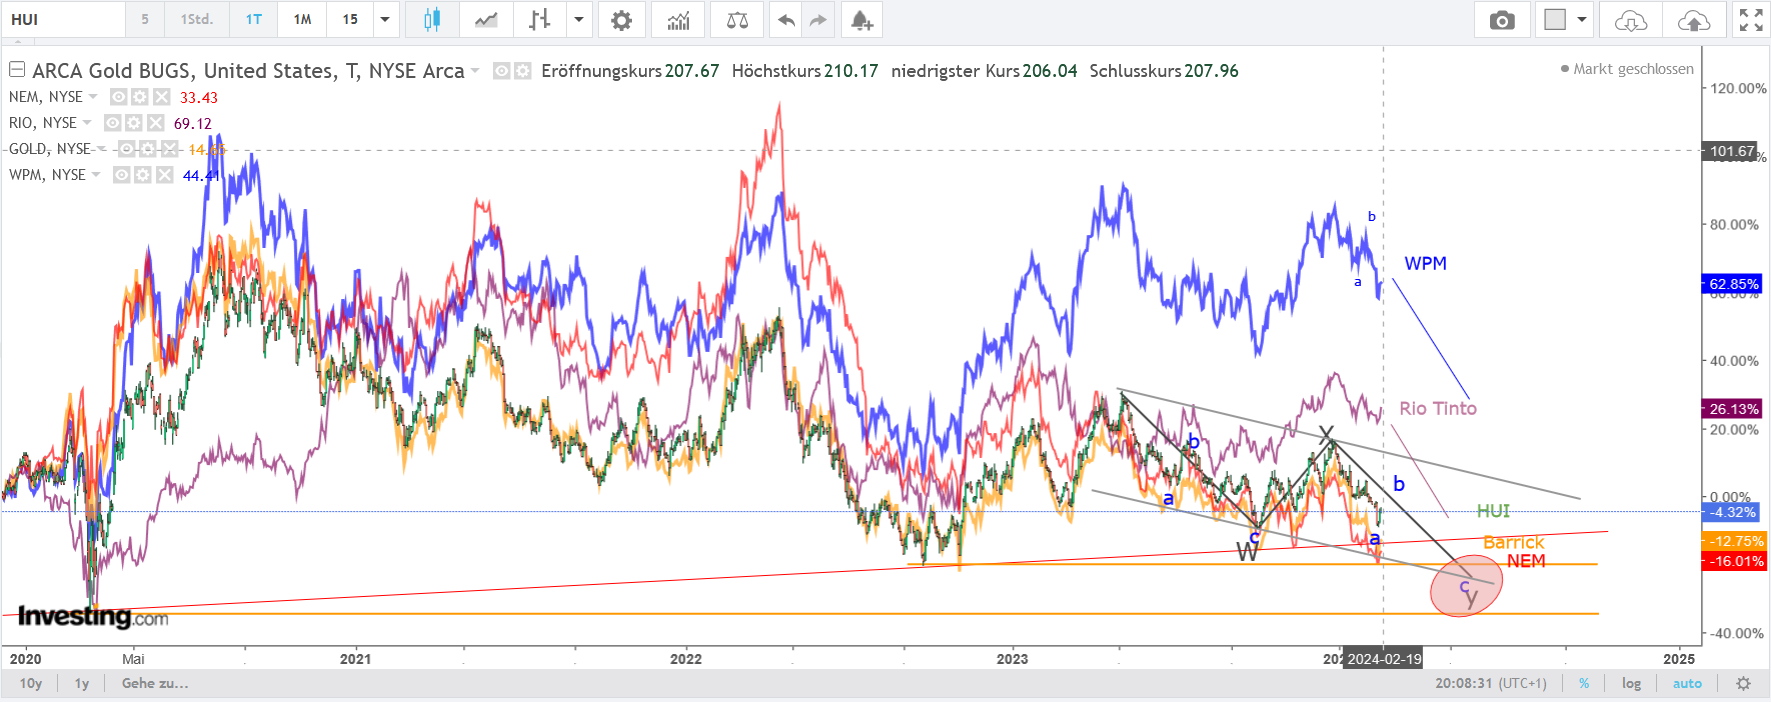Viewport: 1771px width, 702px height.
Task: Redo last chart action
Action: (x=818, y=20)
